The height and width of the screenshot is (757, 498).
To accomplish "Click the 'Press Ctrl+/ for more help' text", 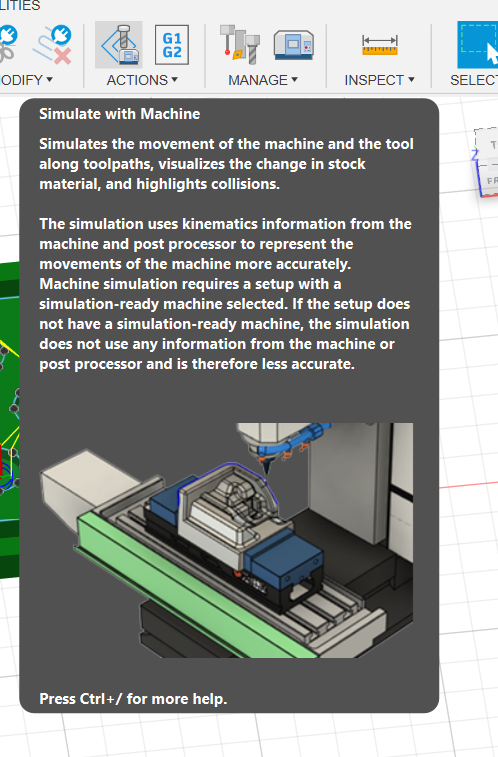I will [133, 699].
